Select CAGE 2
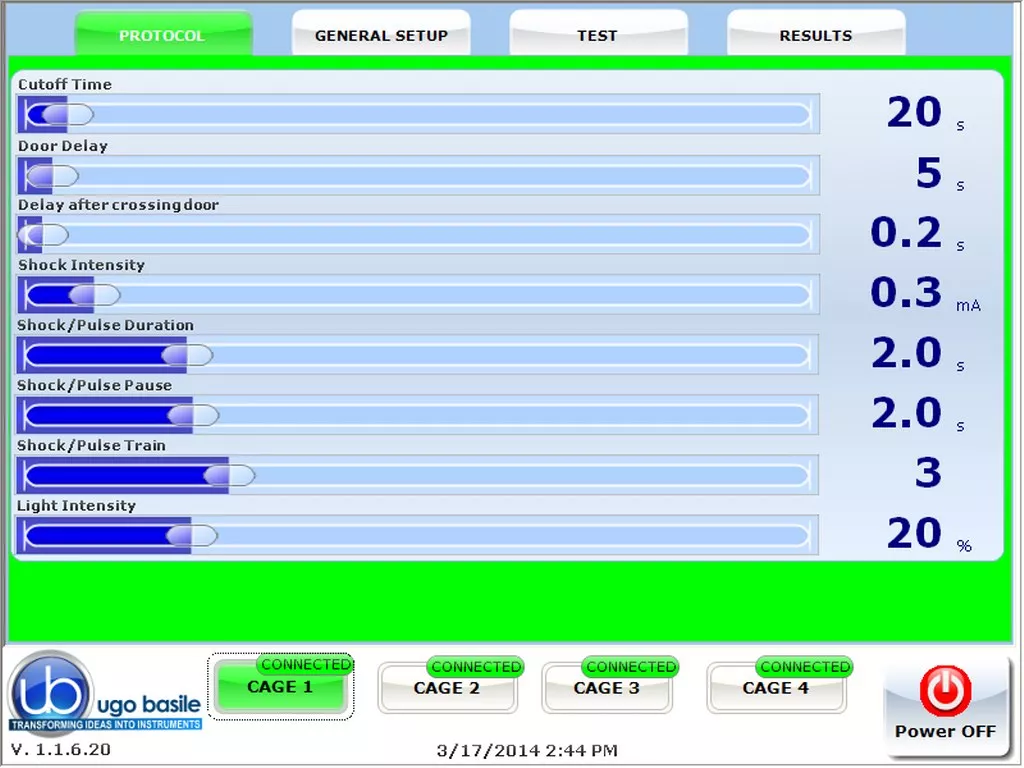Viewport: 1024px width, 768px height. tap(448, 688)
